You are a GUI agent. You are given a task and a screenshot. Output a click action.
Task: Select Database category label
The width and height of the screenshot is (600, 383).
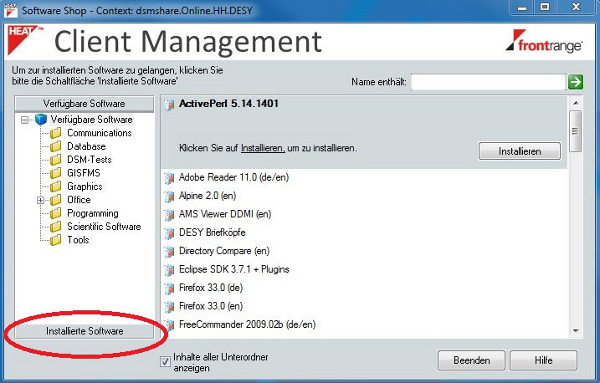click(x=86, y=147)
